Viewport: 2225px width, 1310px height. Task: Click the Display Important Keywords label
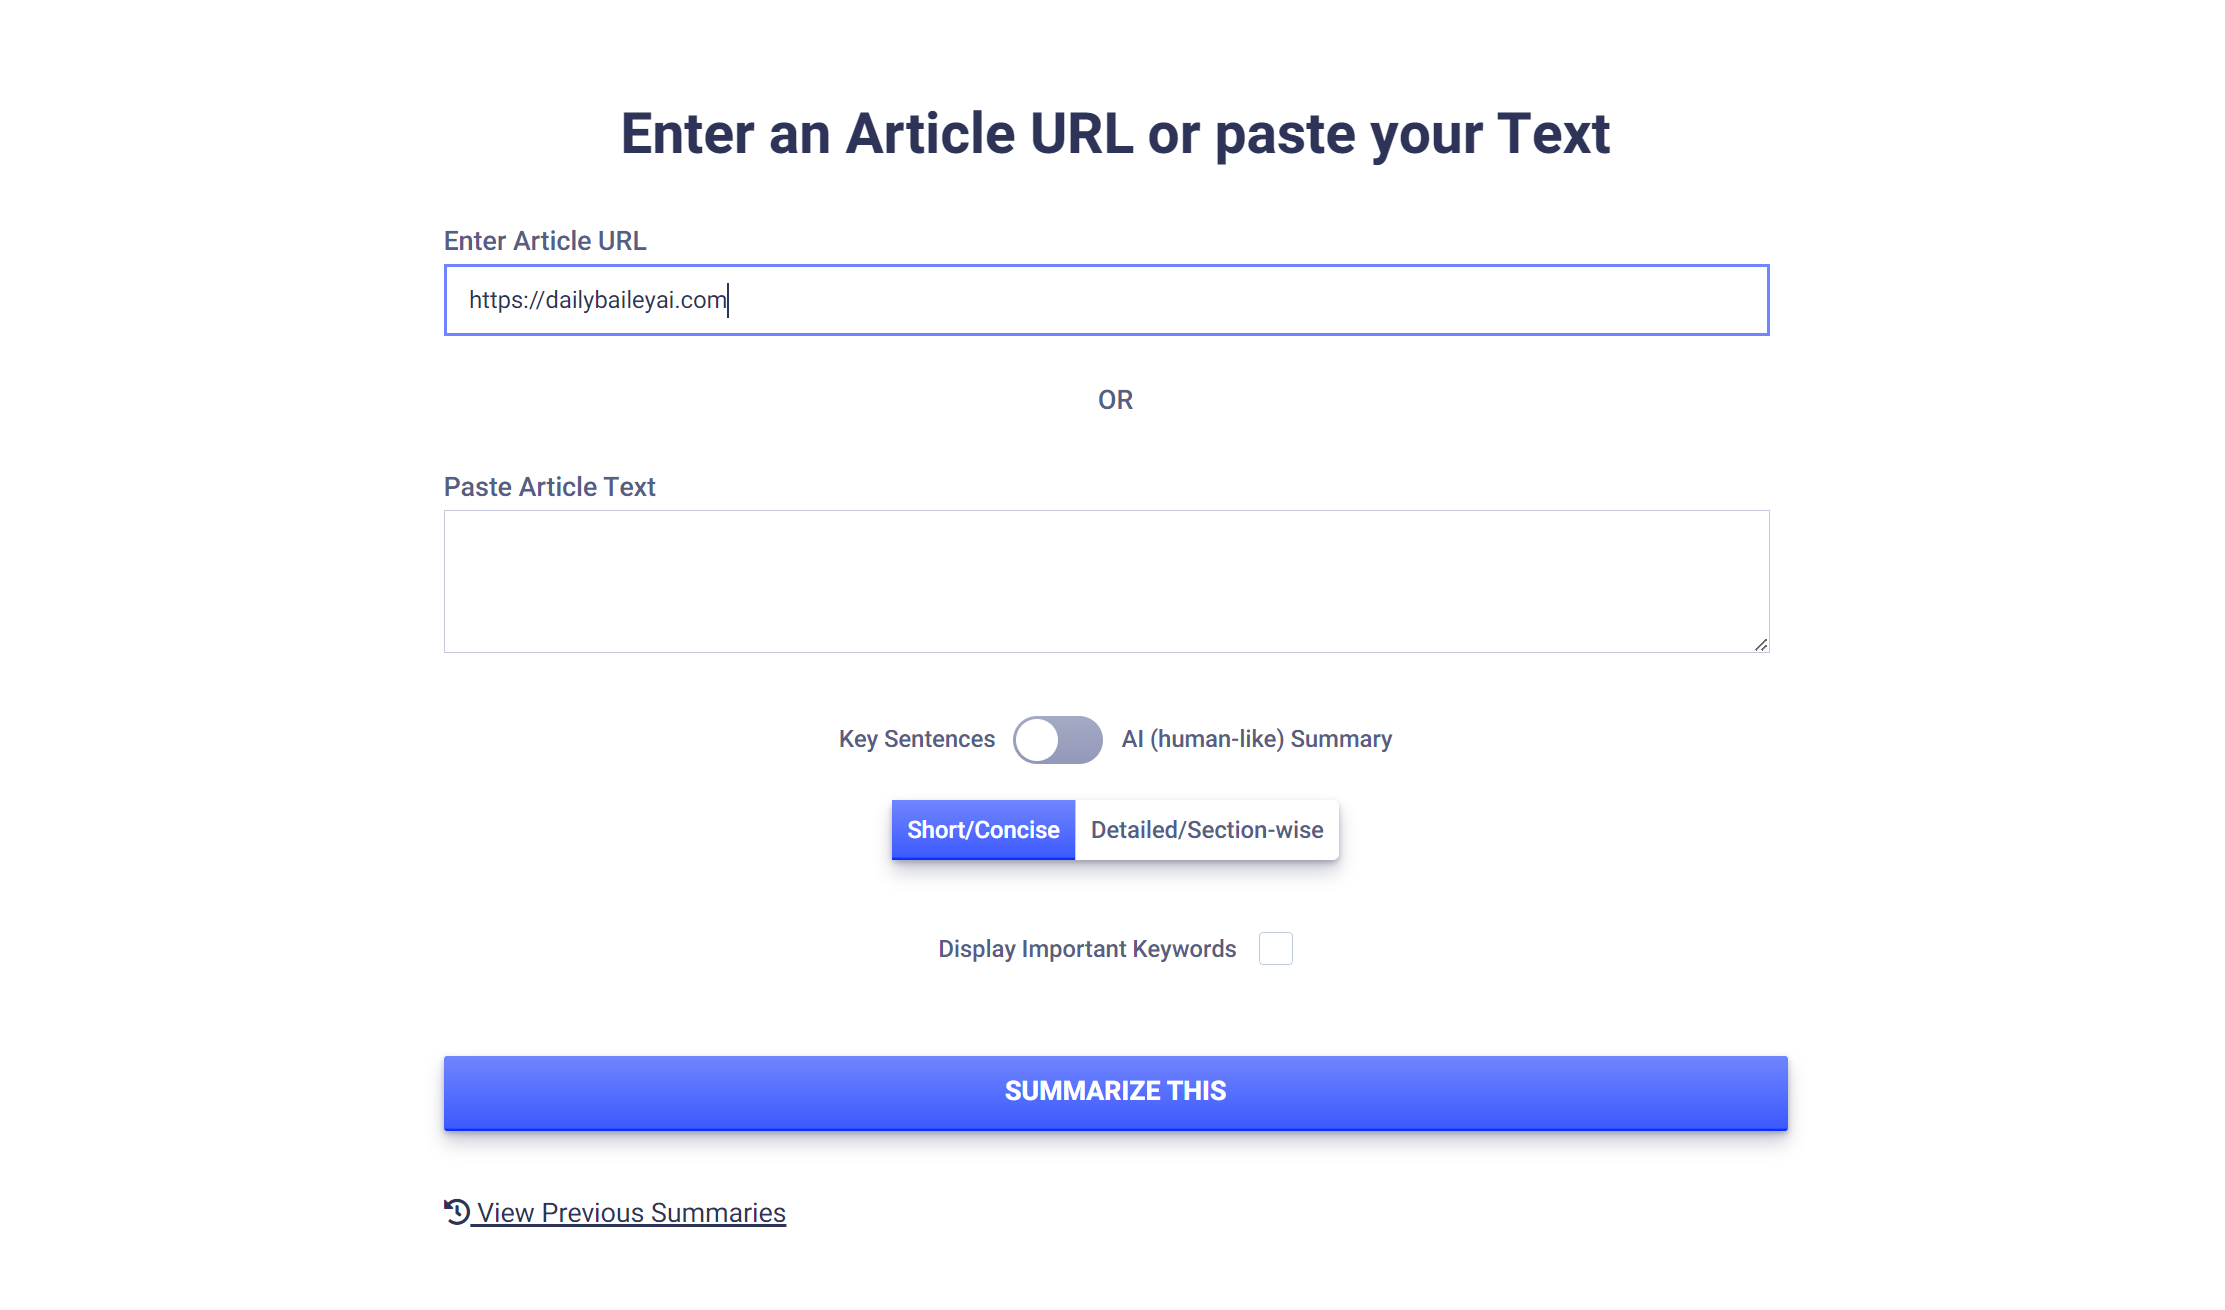(1087, 949)
